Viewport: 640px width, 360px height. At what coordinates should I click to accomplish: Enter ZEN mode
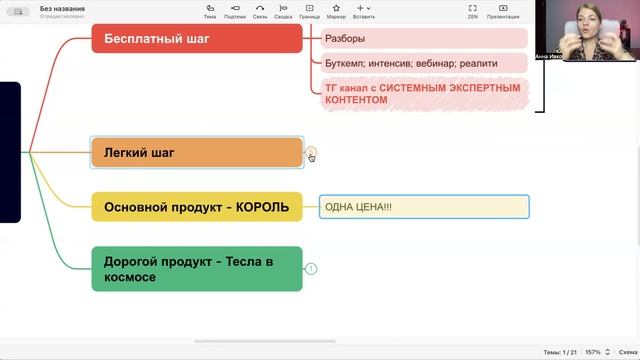[x=472, y=12]
